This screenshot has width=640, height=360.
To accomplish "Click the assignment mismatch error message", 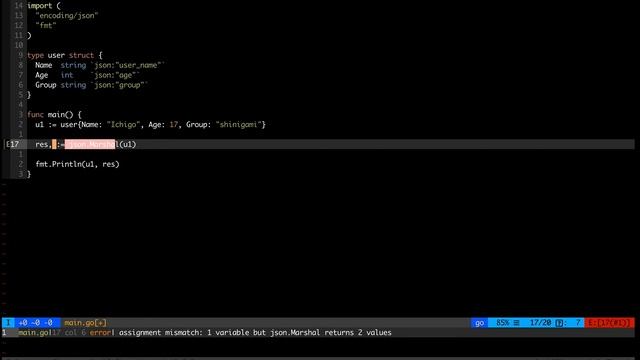I will click(255, 333).
